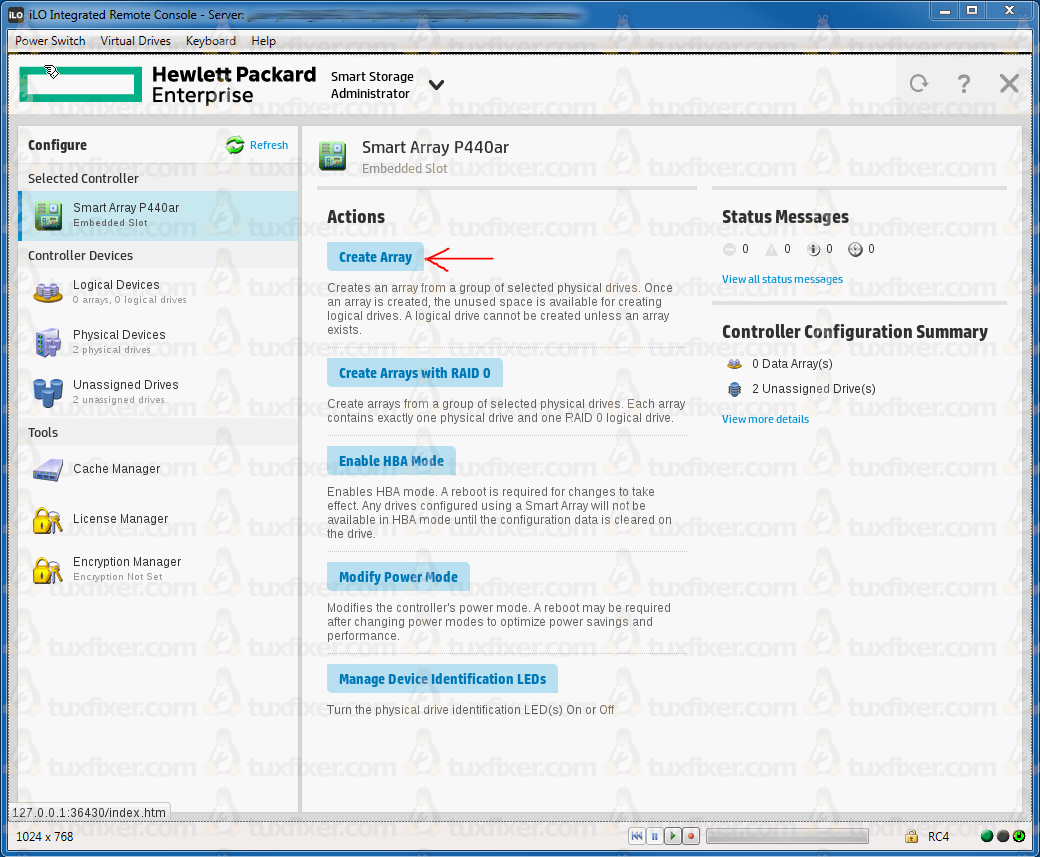Click the help question mark icon

pyautogui.click(x=963, y=84)
